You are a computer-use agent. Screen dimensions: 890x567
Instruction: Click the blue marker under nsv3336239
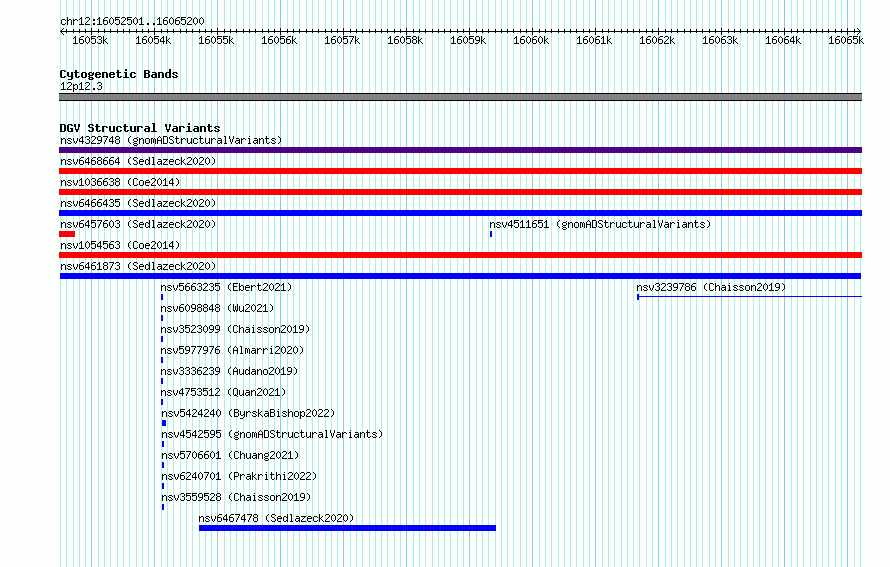[162, 381]
